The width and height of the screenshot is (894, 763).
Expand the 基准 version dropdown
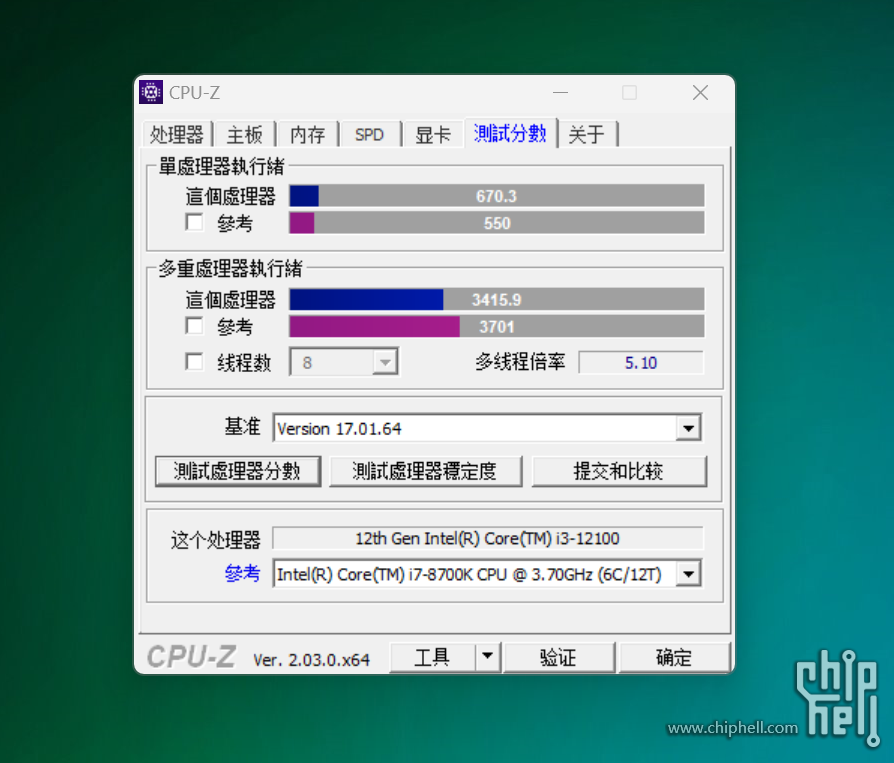[688, 428]
